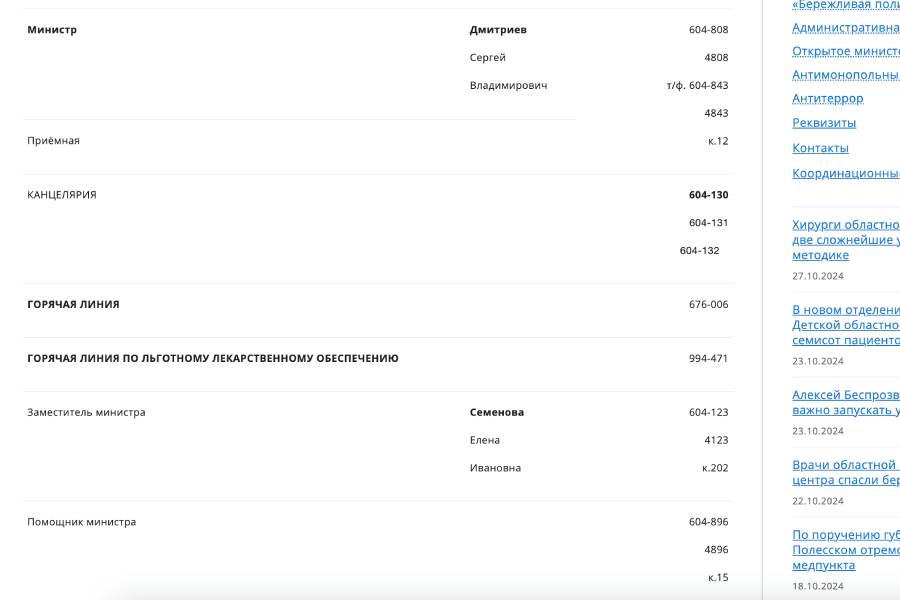Screen dimensions: 900x600
Task: Click the Помощник министра row label
Action: pos(81,522)
